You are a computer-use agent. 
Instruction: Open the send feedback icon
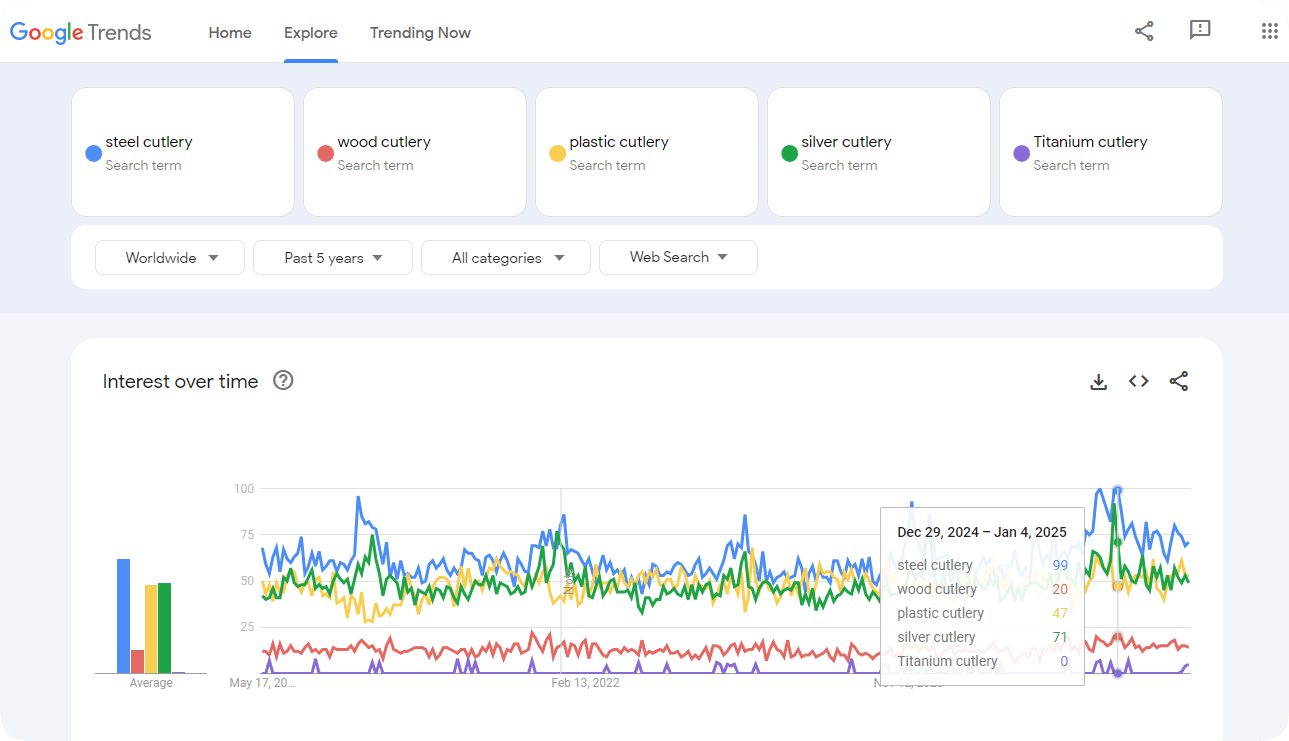[x=1200, y=31]
